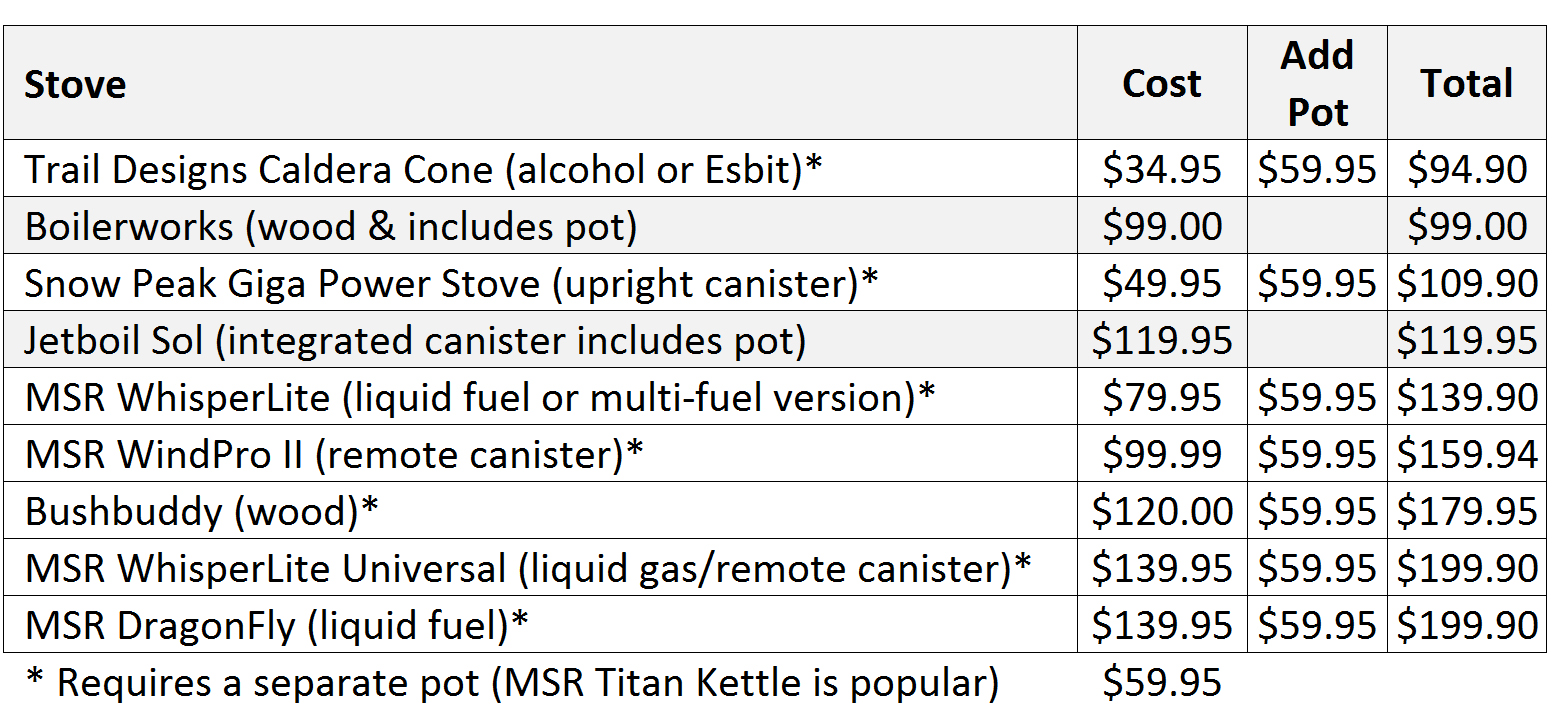Image resolution: width=1563 pixels, height=707 pixels.
Task: Select the Jetboil Sol stove name
Action: [415, 341]
